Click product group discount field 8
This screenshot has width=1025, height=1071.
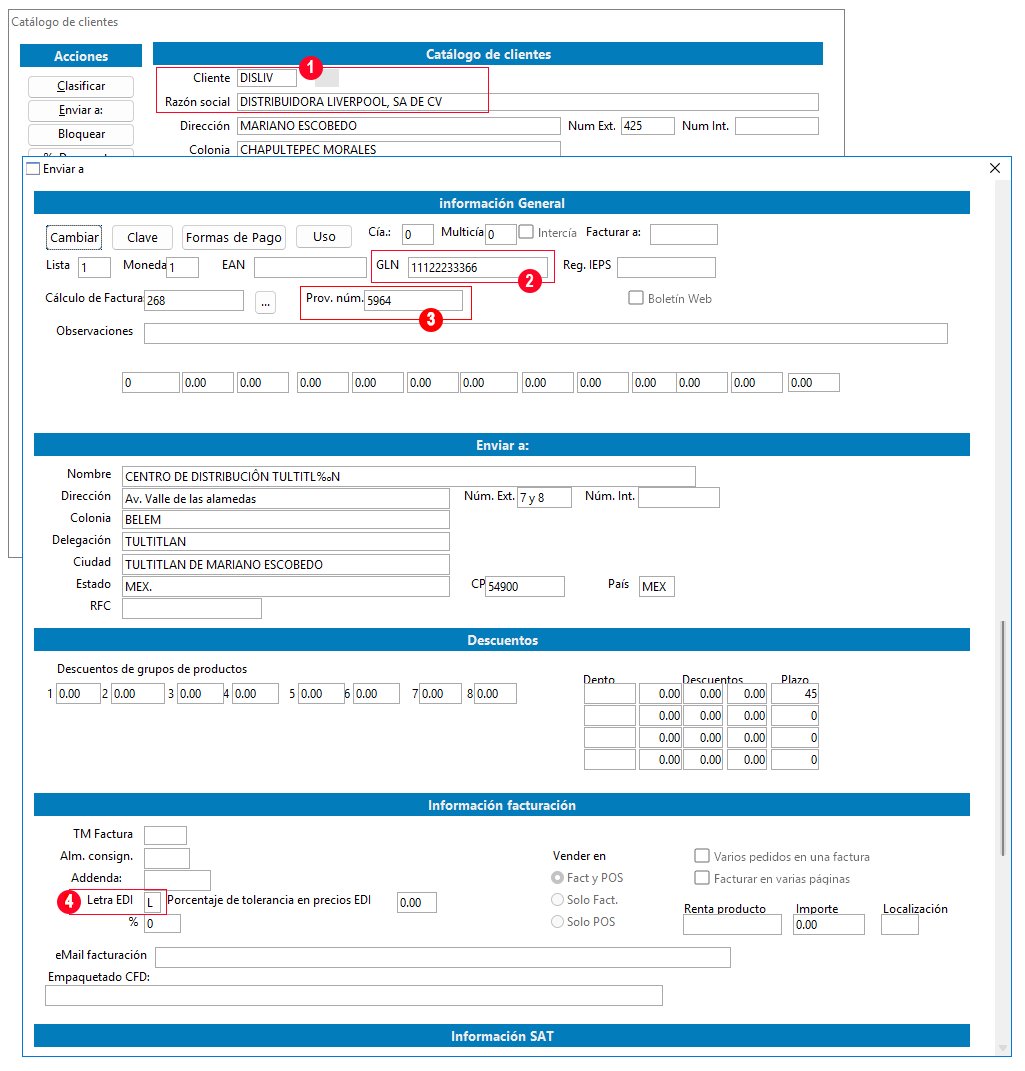click(x=495, y=693)
